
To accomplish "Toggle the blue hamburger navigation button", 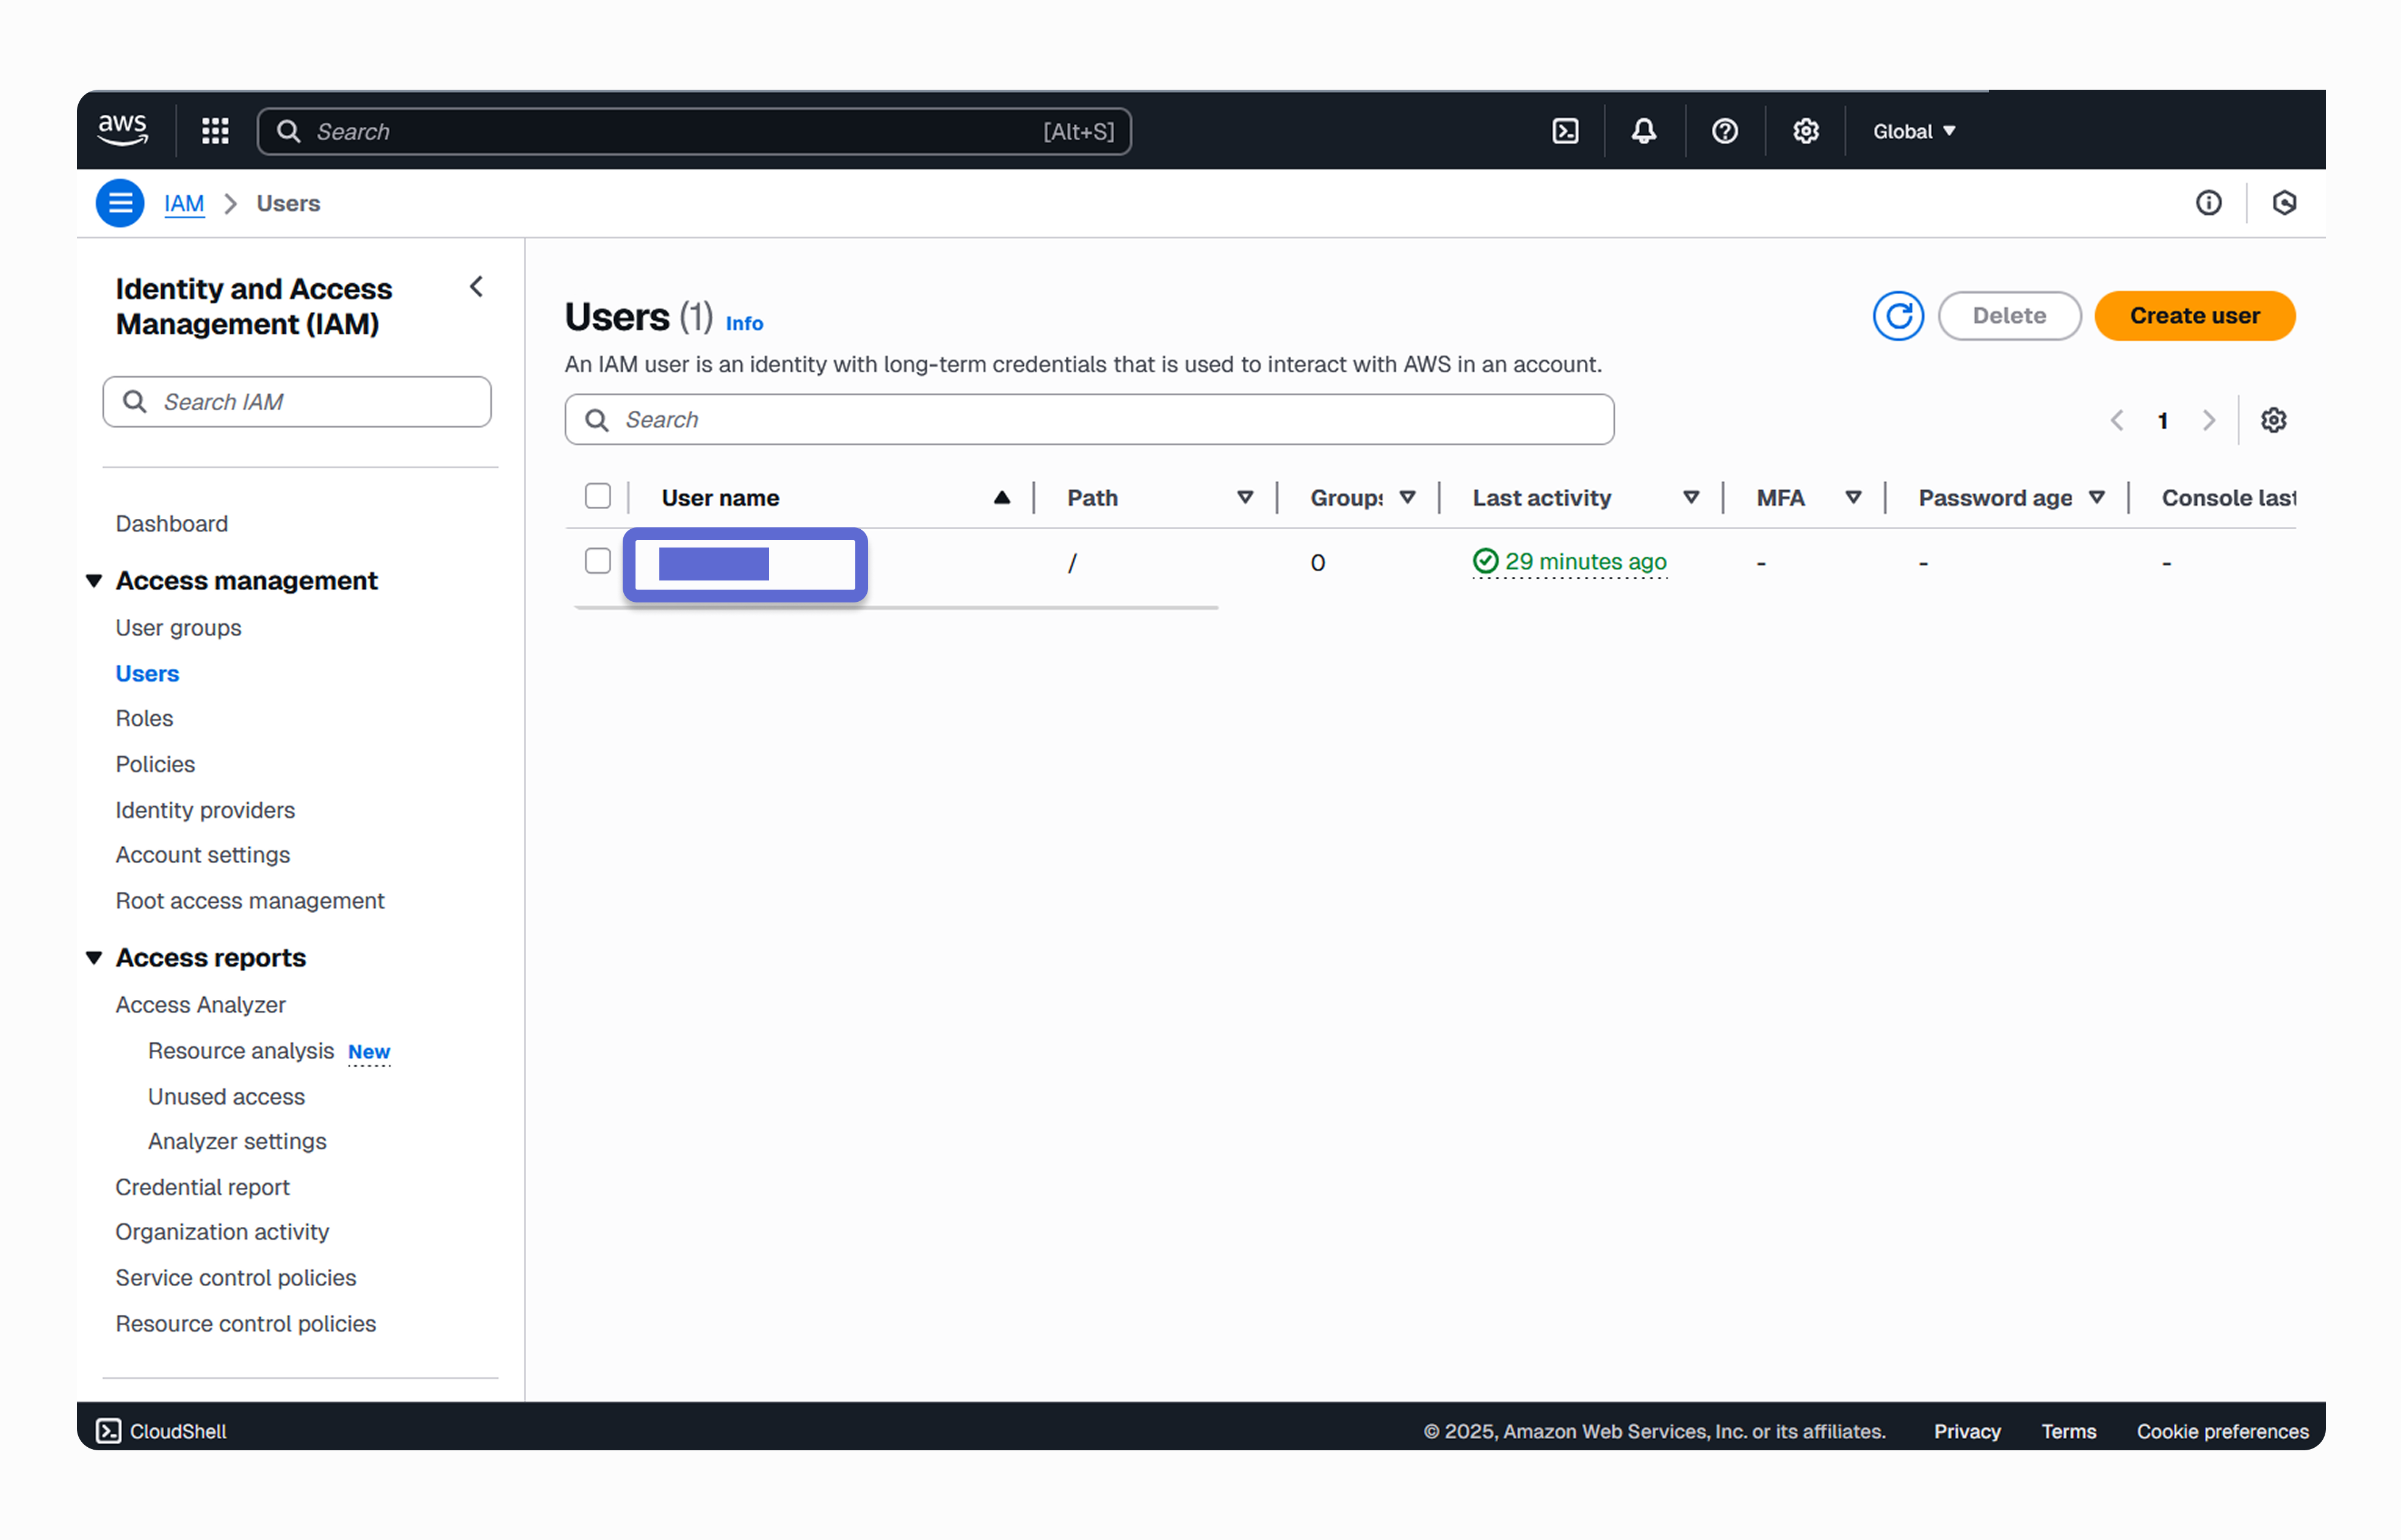I will pyautogui.click(x=120, y=203).
